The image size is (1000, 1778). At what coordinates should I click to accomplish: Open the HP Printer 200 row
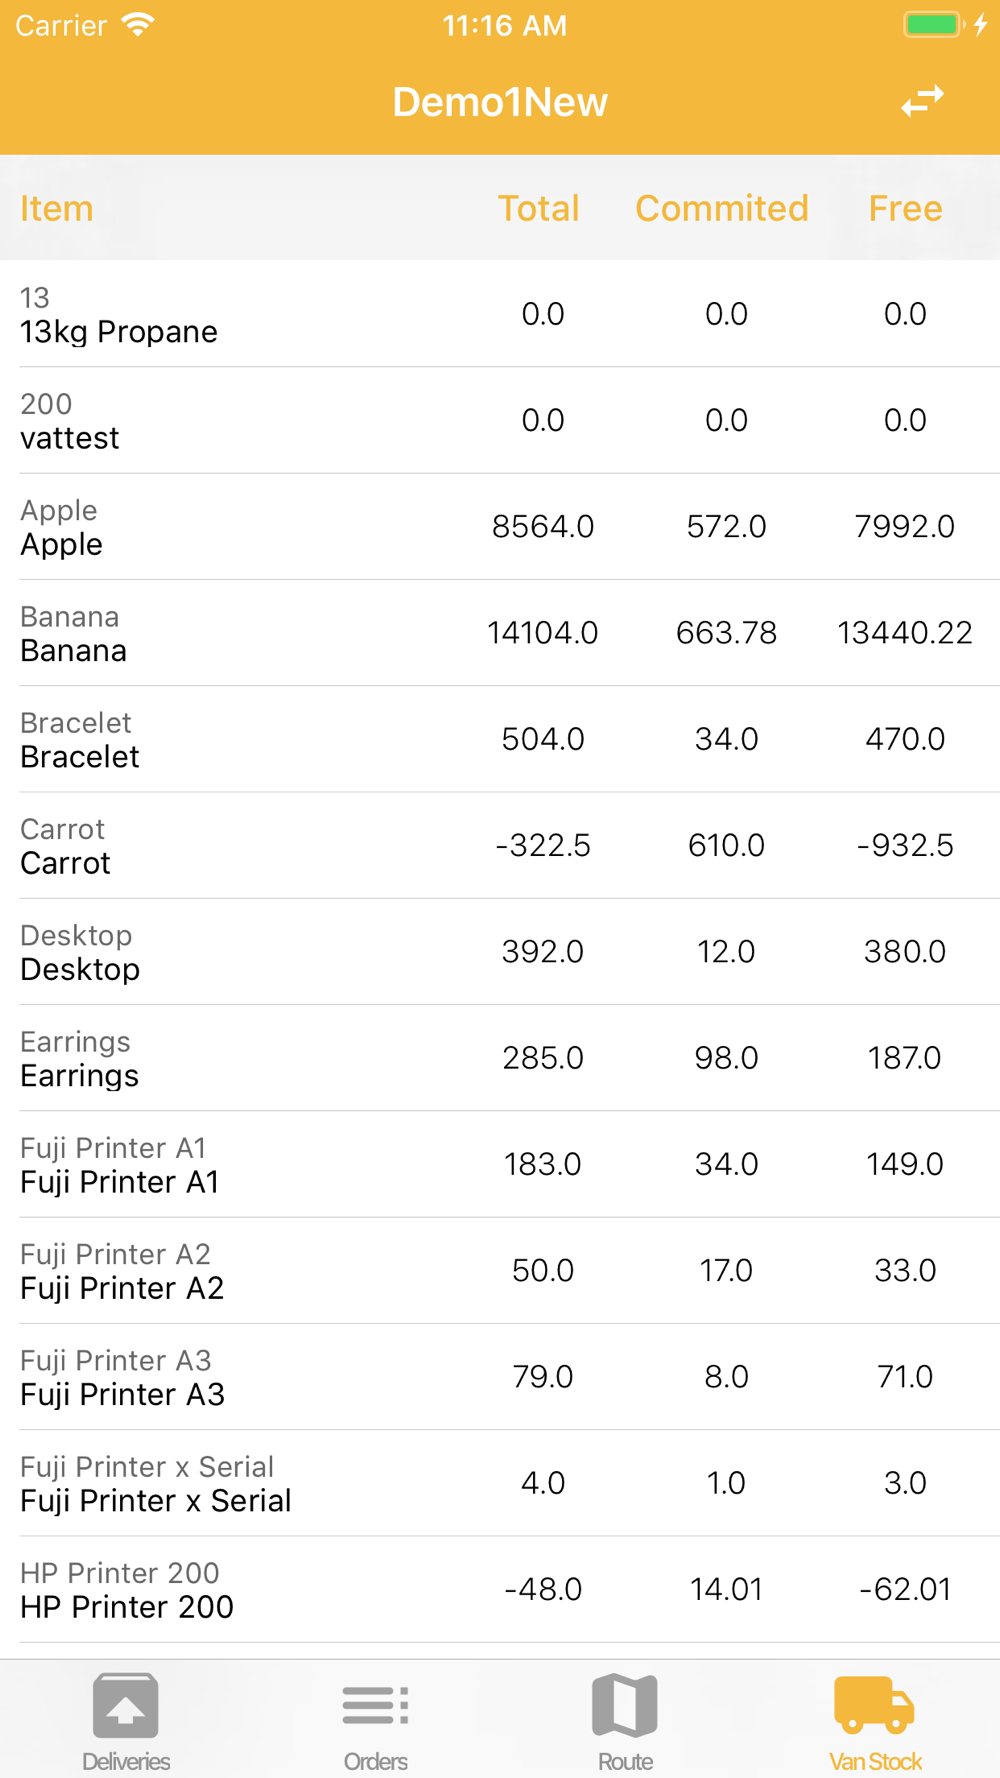tap(500, 1590)
